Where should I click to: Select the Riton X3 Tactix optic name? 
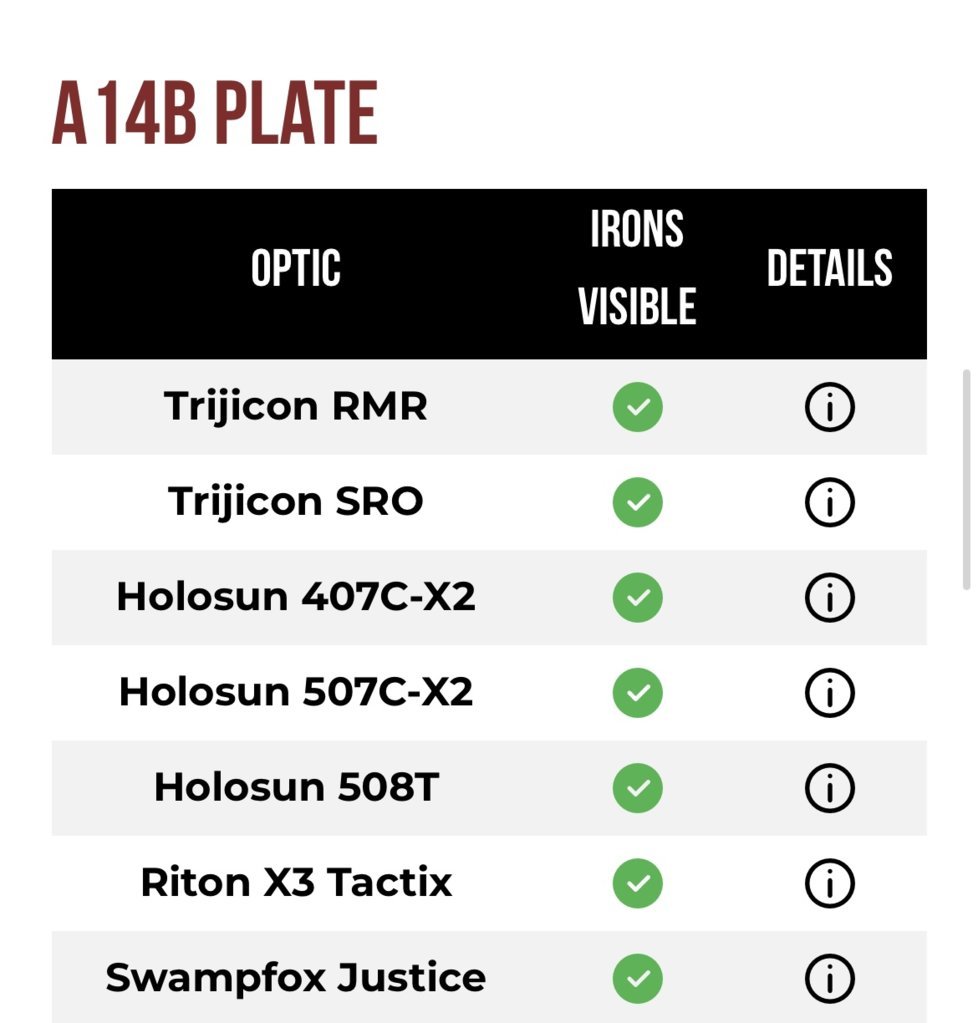(x=296, y=883)
